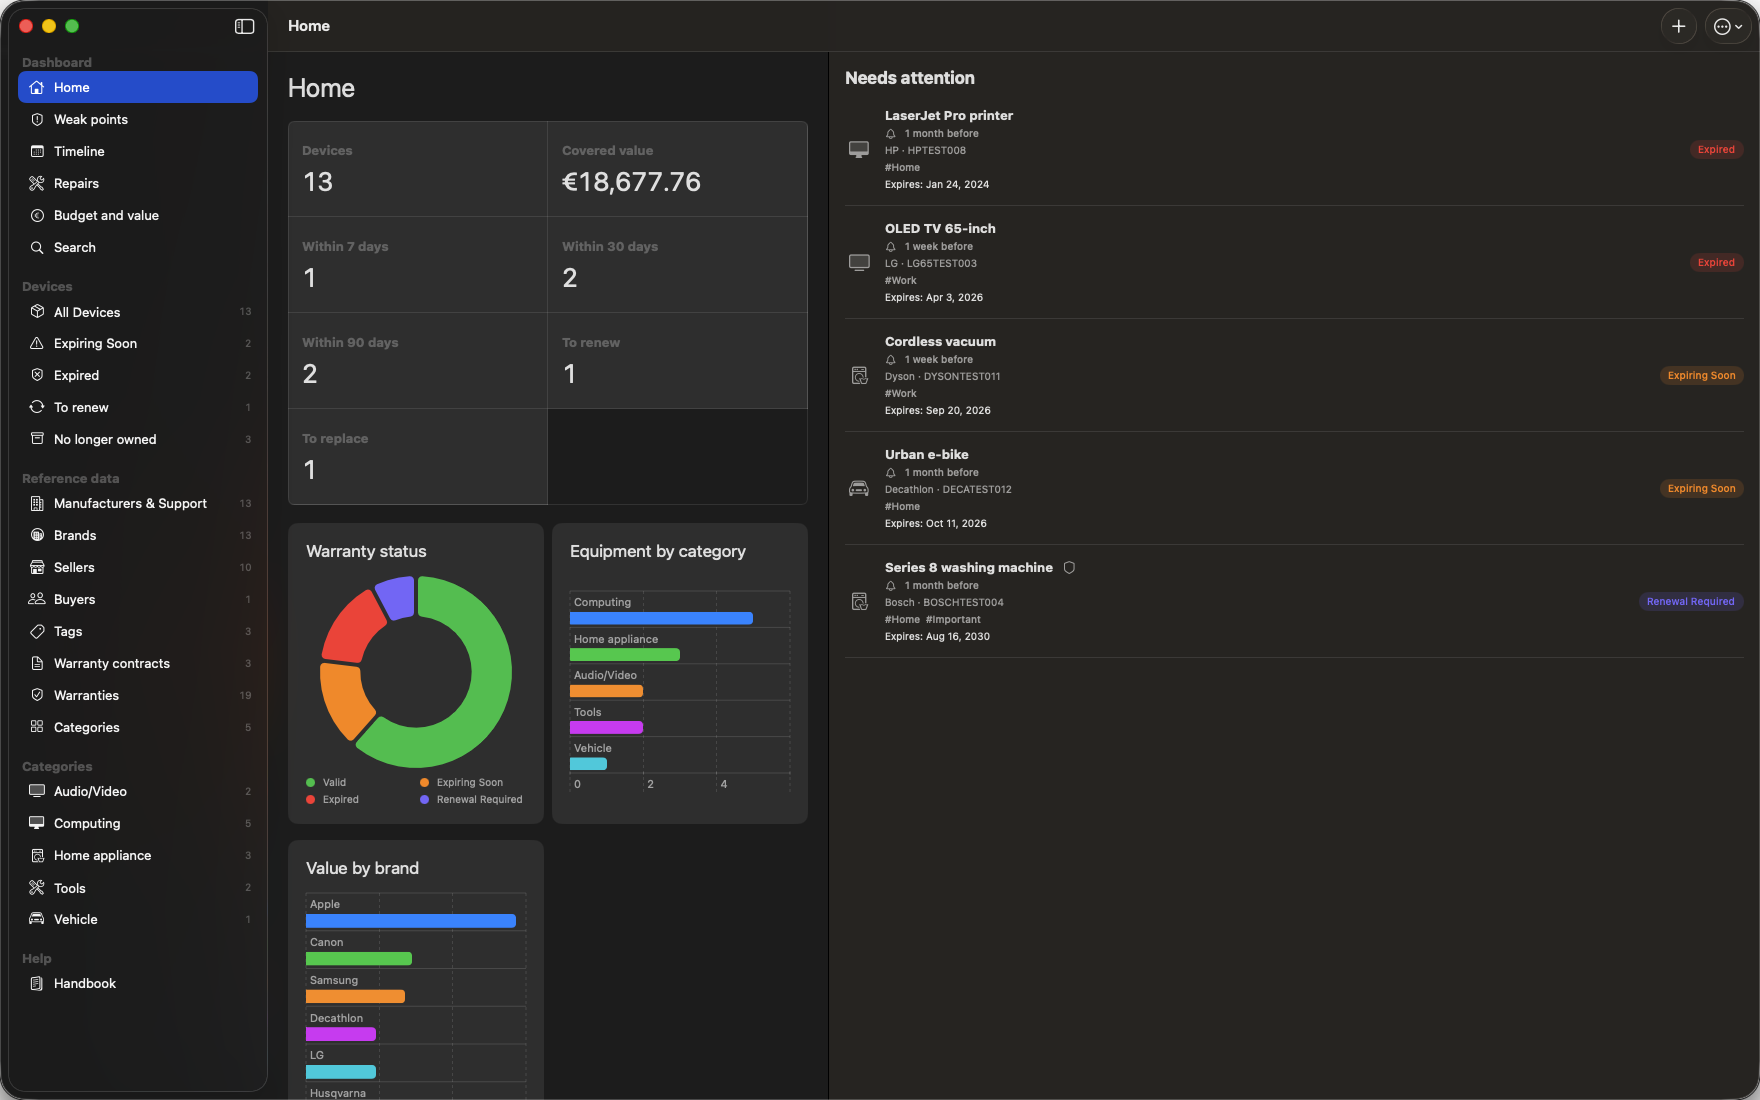Screen dimensions: 1760x1100
Task: Open the reference Categories grid icon
Action: pos(37,727)
